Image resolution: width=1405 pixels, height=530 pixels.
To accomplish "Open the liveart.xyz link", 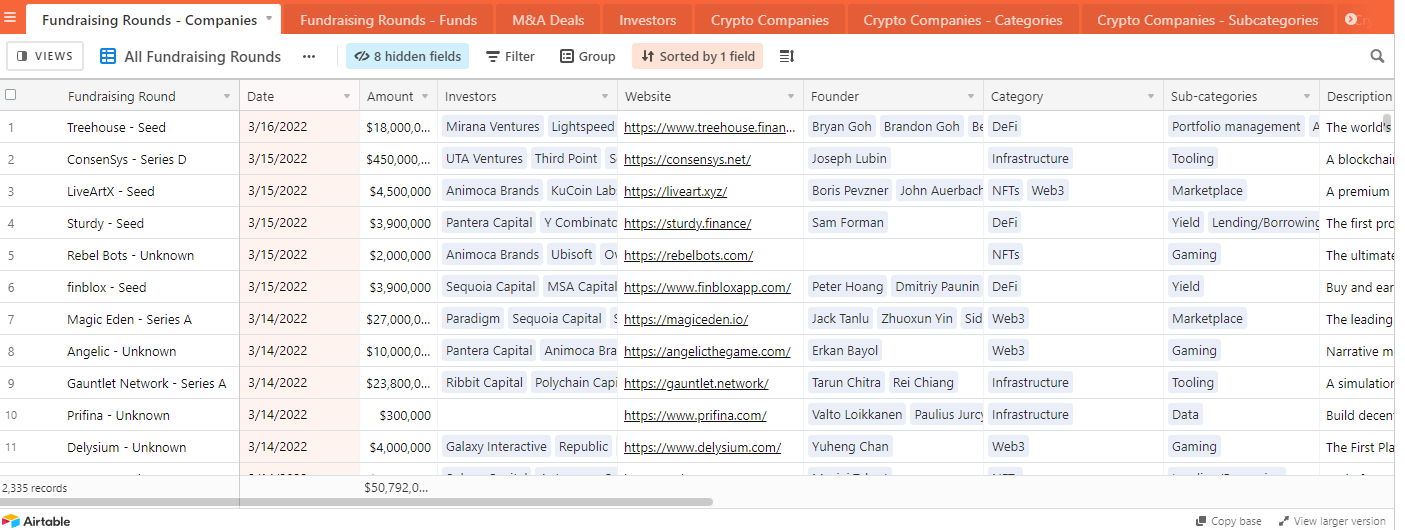I will point(675,191).
